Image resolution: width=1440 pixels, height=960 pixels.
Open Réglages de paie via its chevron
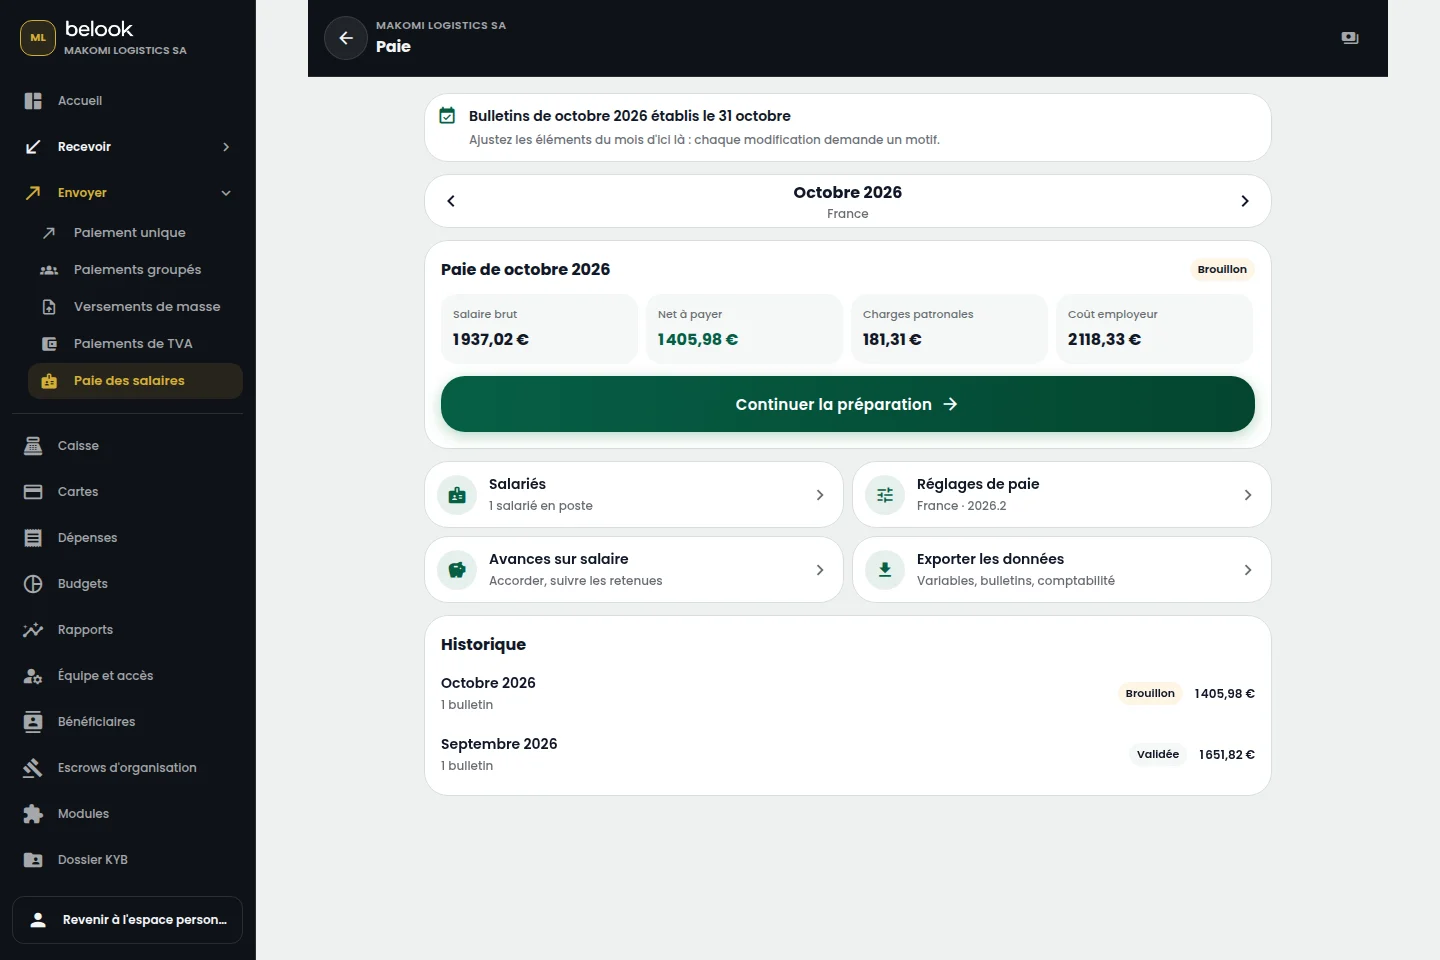pos(1248,495)
